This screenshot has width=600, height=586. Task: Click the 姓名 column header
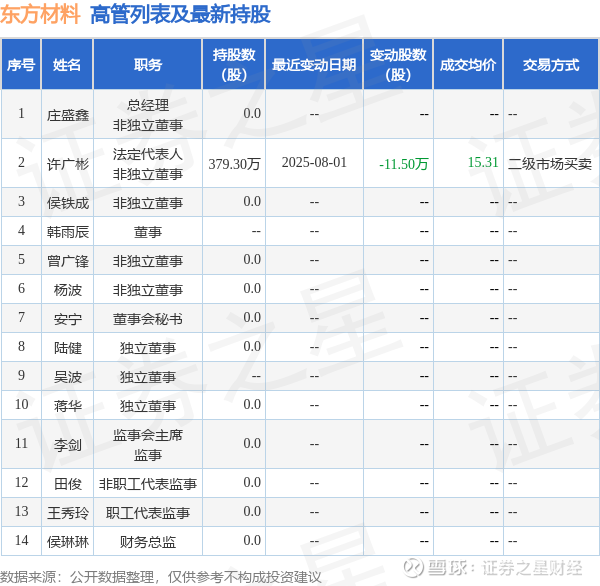coord(67,64)
